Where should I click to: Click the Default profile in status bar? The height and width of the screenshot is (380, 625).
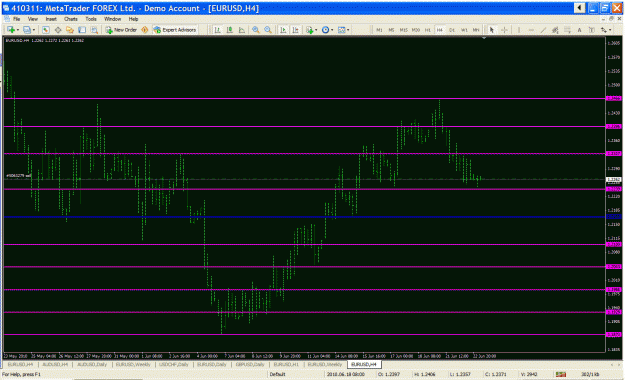(x=278, y=374)
